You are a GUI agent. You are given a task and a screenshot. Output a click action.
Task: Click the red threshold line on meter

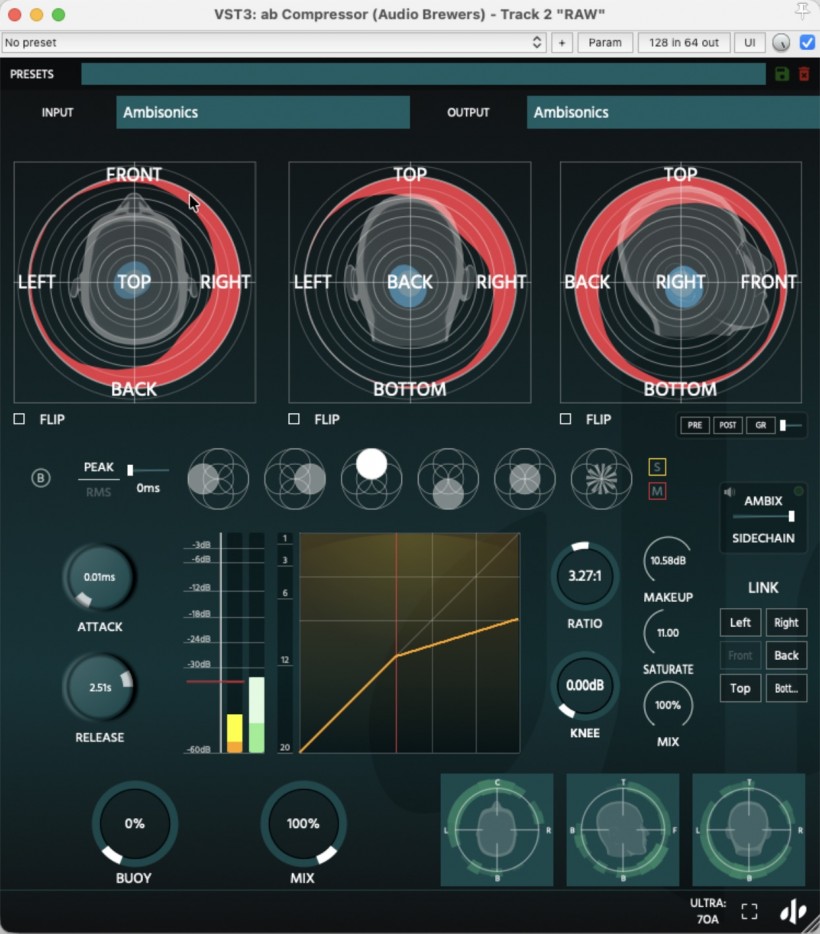[x=215, y=681]
